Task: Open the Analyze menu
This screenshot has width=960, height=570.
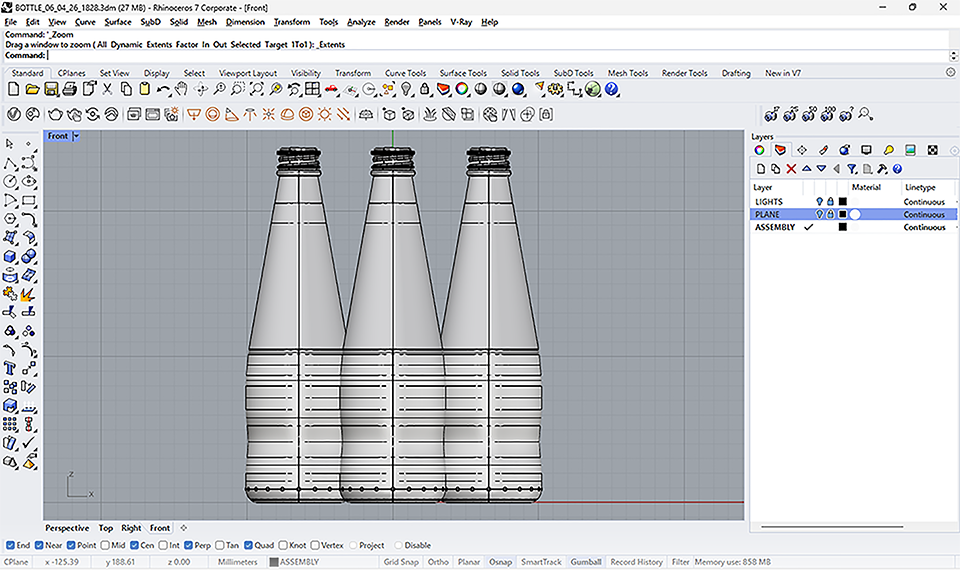Action: click(360, 22)
